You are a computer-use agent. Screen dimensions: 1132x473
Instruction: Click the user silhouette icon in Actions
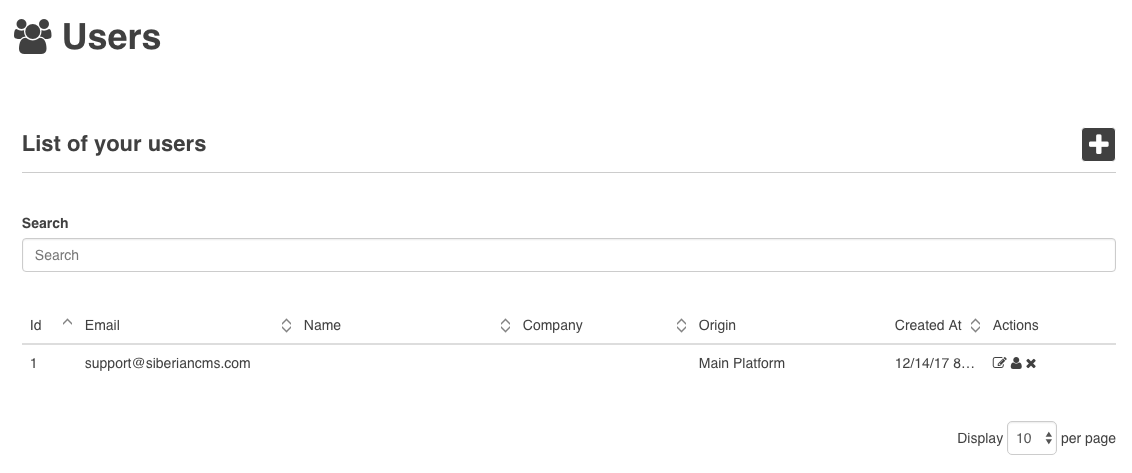pos(1016,363)
